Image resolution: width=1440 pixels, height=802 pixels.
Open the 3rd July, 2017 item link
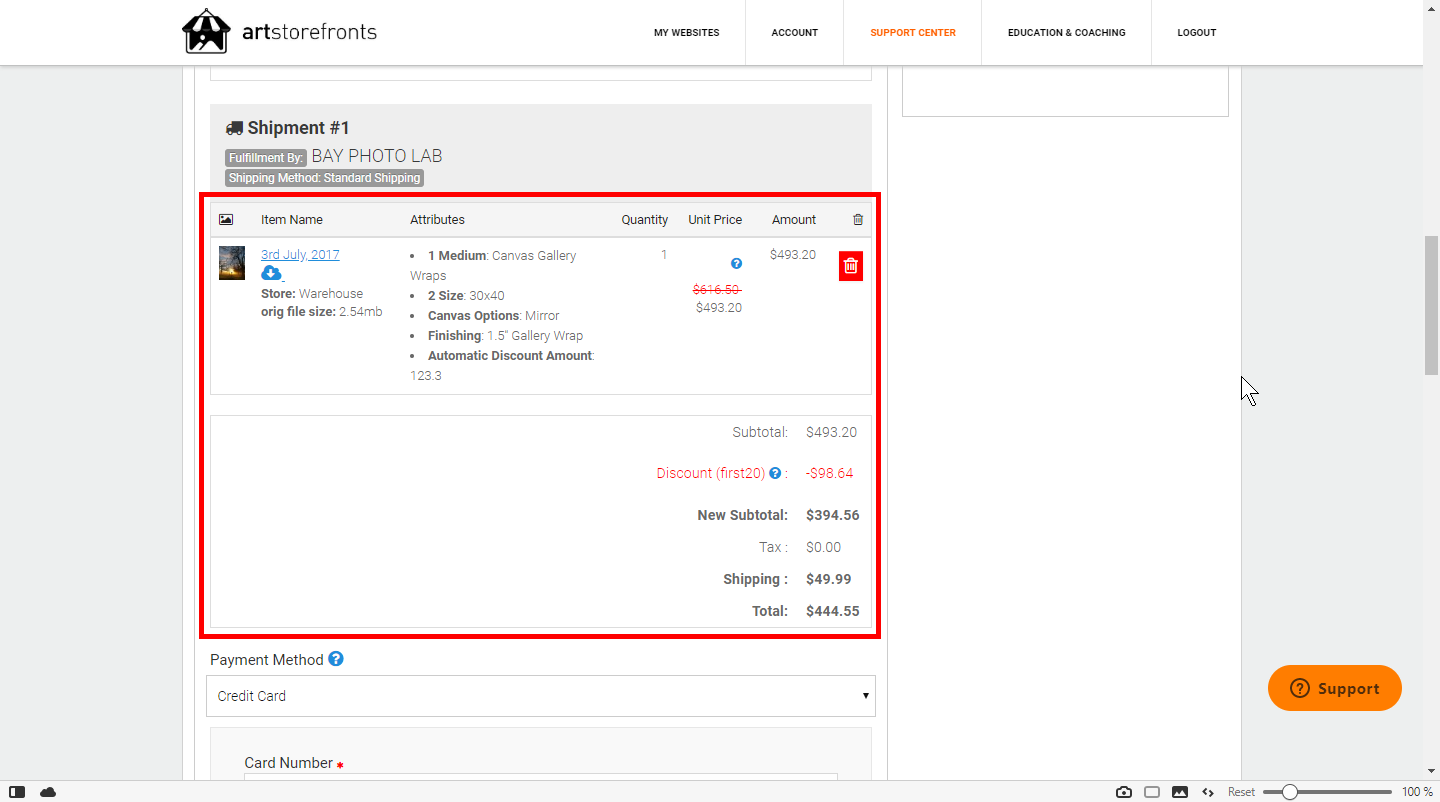point(300,255)
